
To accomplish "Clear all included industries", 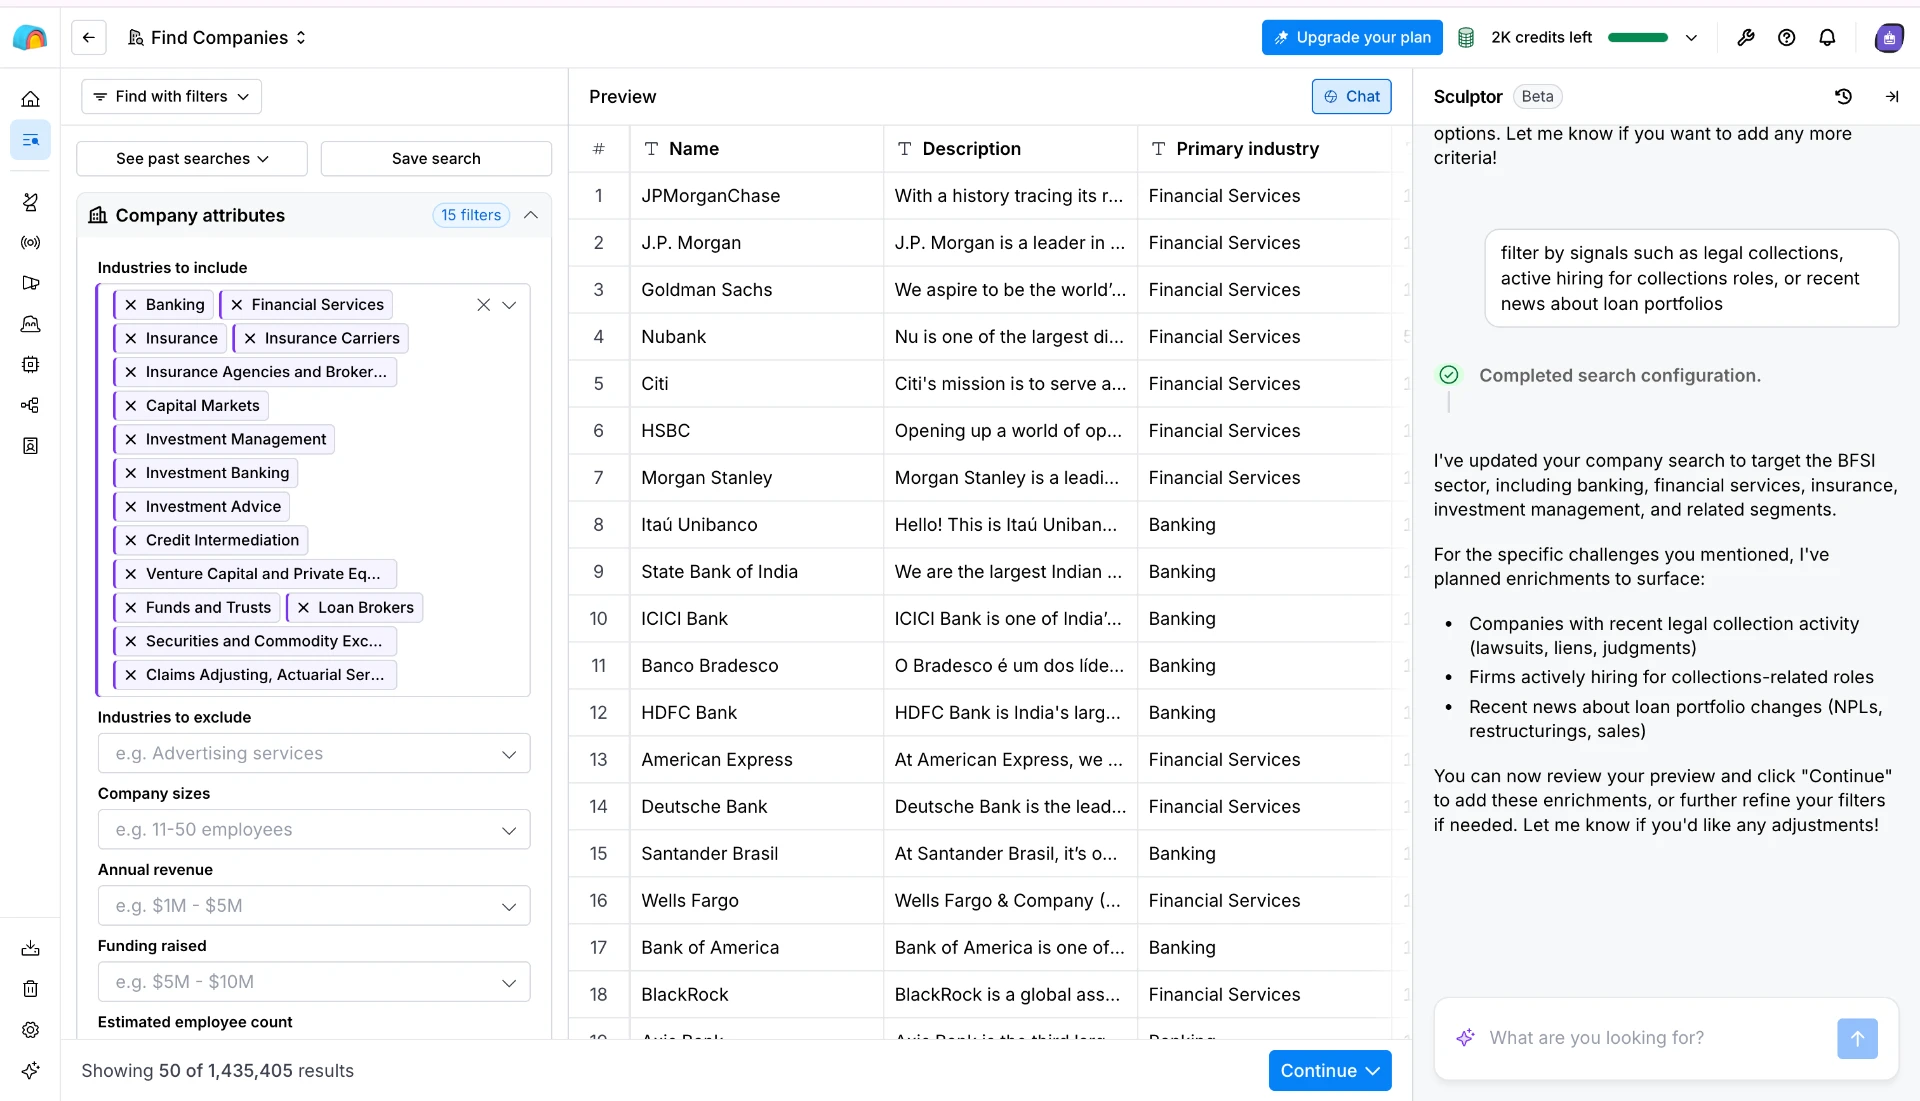I will [483, 305].
